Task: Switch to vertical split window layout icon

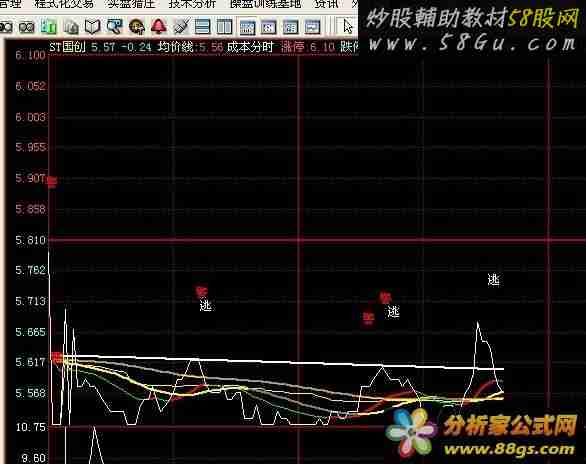Action: point(224,27)
